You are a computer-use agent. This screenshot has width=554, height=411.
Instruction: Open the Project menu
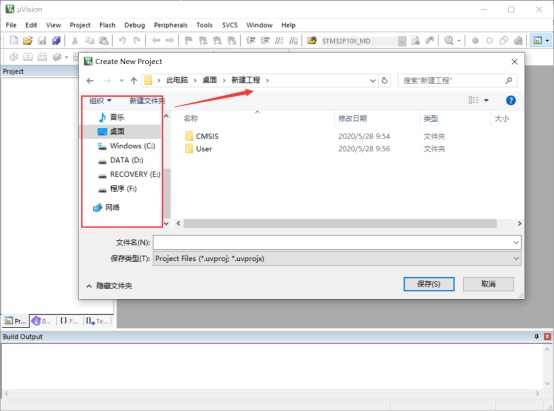tap(80, 25)
